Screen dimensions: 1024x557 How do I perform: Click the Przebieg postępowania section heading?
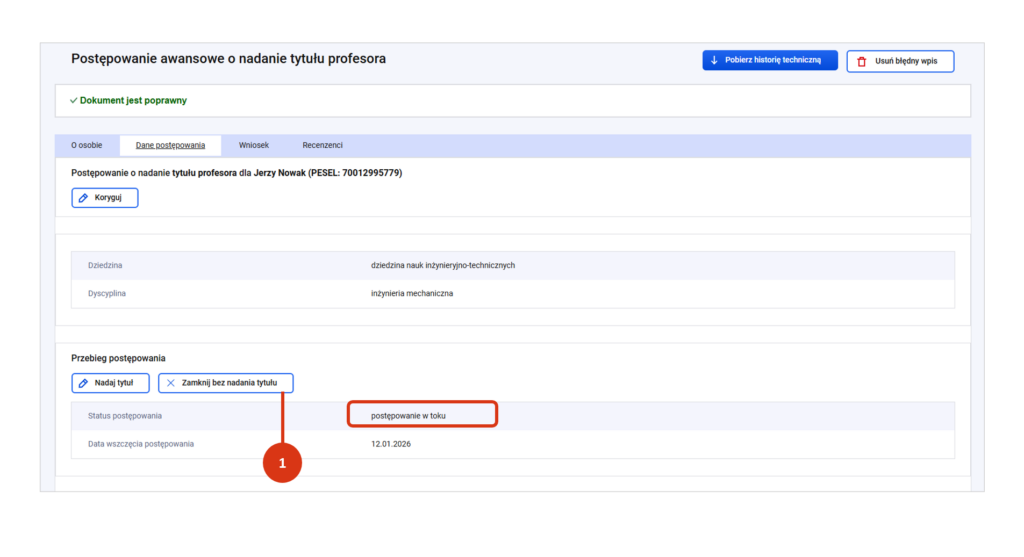point(118,358)
